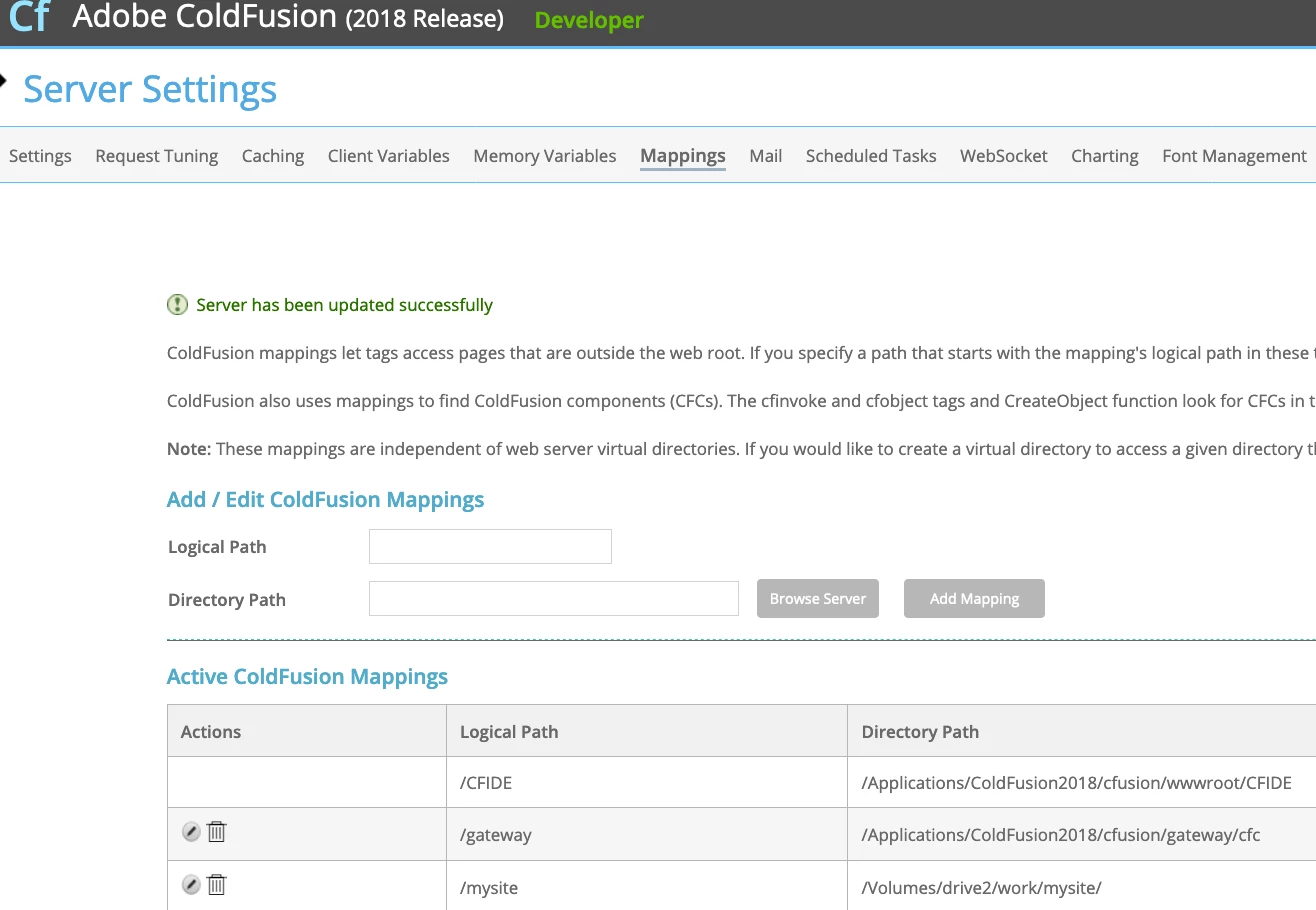1316x910 pixels.
Task: Open the Caching tab
Action: [x=273, y=156]
